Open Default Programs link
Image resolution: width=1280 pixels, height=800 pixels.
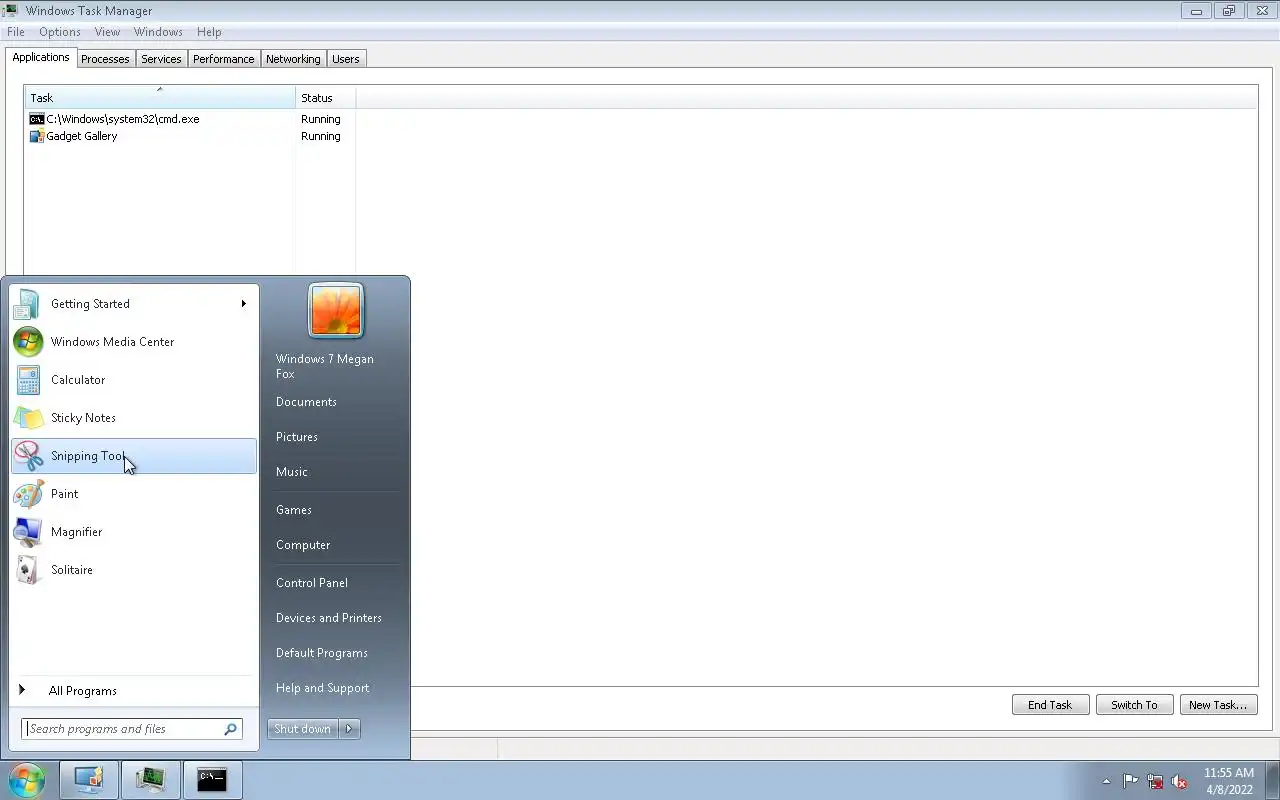click(322, 653)
